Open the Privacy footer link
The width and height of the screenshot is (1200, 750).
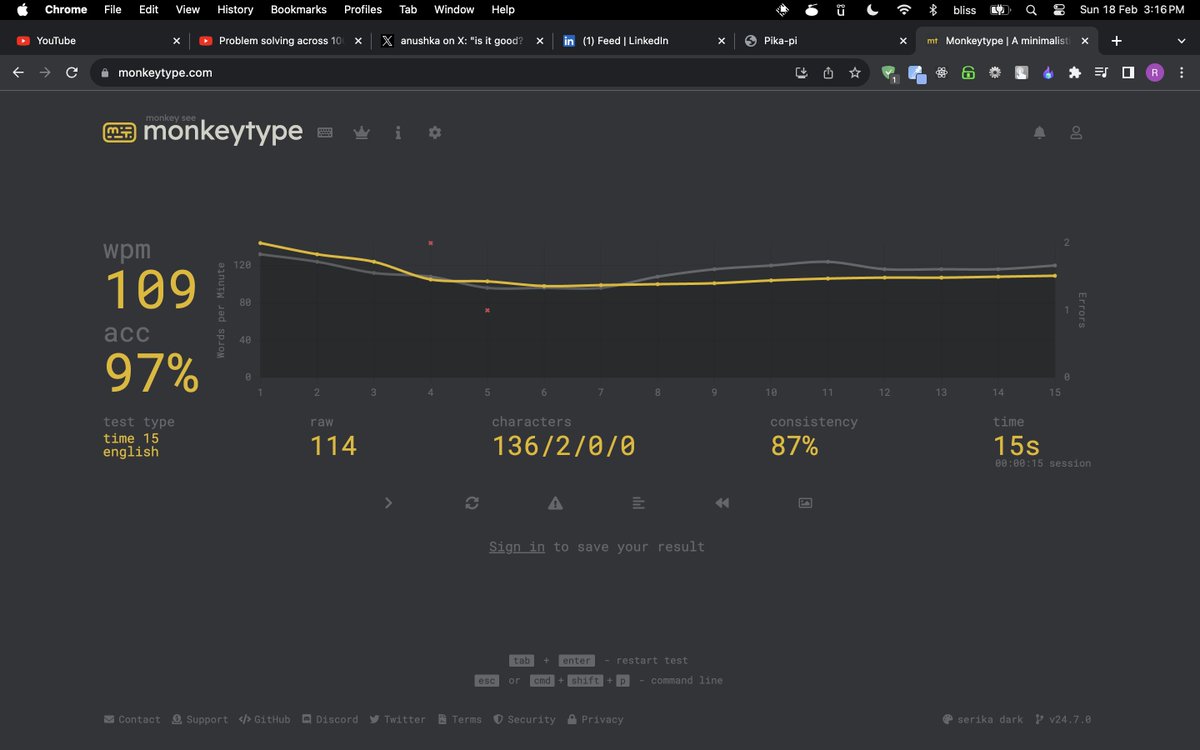click(x=595, y=719)
